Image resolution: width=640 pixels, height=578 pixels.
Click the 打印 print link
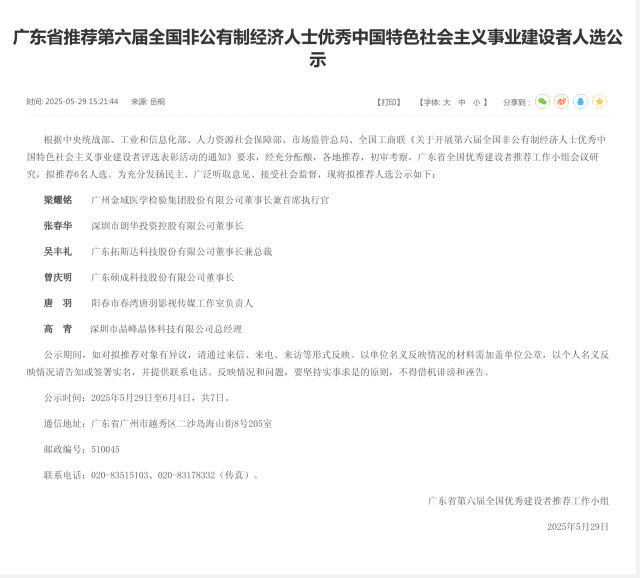[389, 102]
